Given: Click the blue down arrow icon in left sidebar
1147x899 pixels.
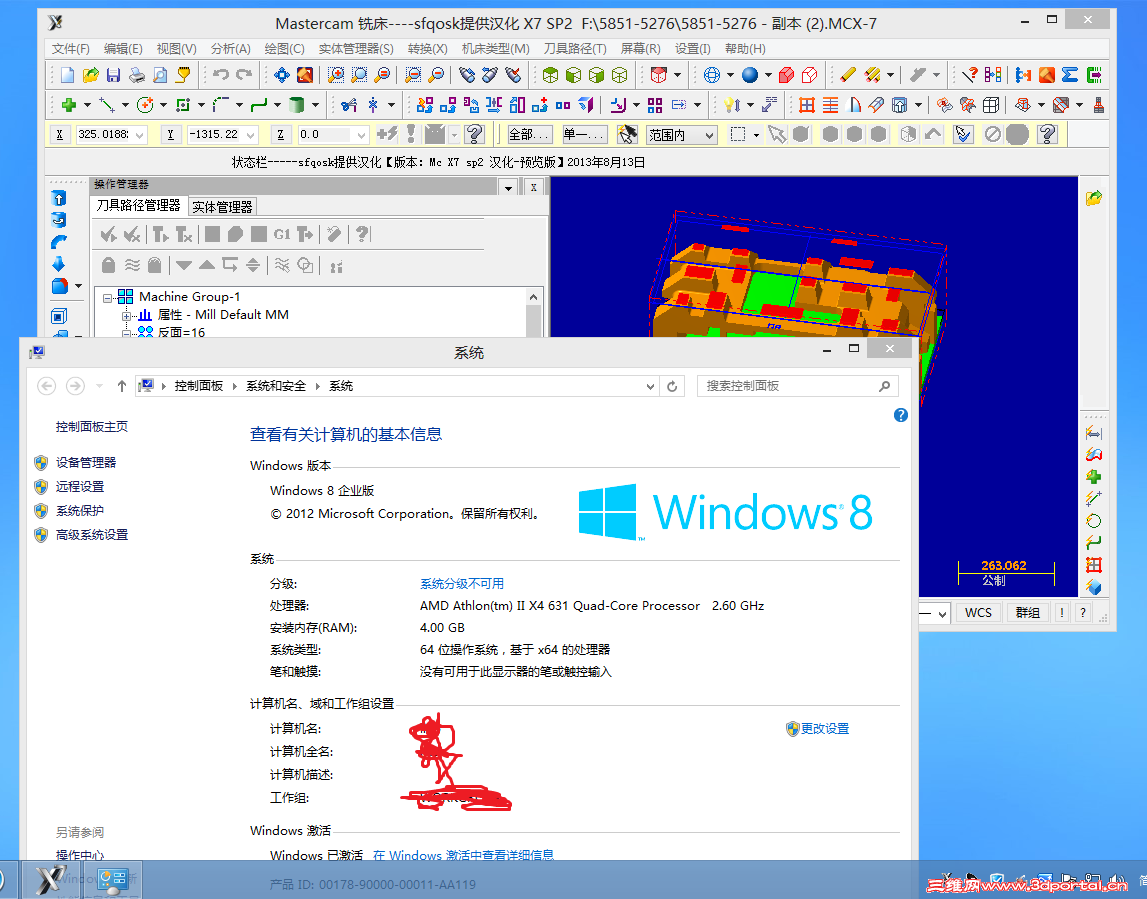Looking at the screenshot, I should tap(59, 264).
